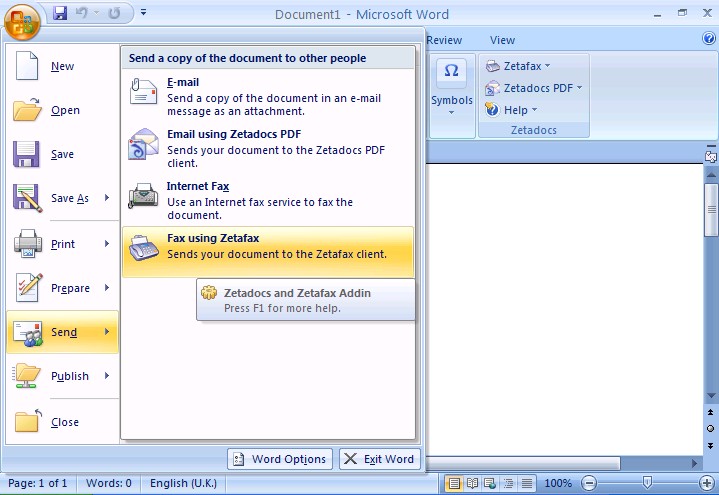This screenshot has width=719, height=495.
Task: Select E-mail send option title
Action: click(x=183, y=83)
